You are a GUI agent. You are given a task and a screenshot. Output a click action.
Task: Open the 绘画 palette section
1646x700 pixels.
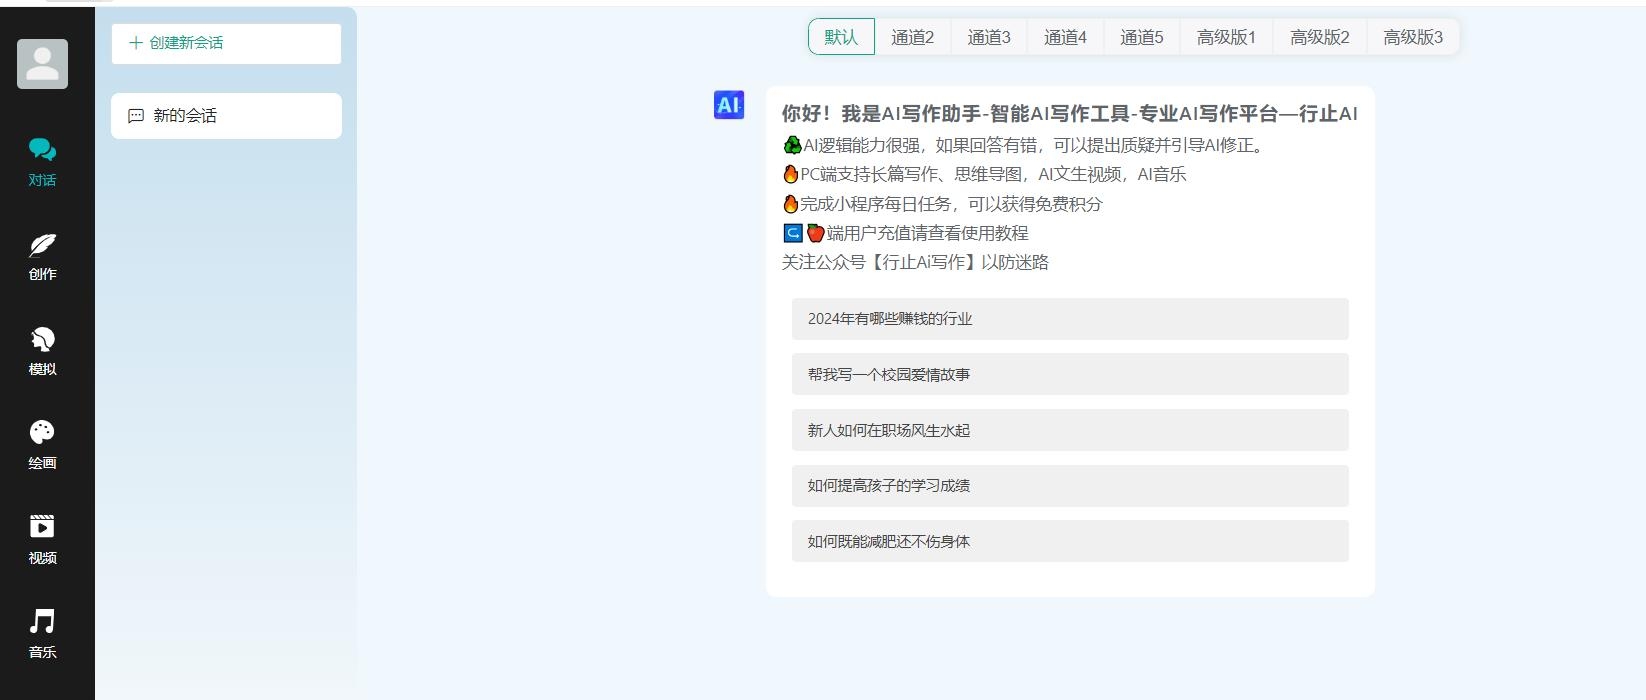(42, 445)
